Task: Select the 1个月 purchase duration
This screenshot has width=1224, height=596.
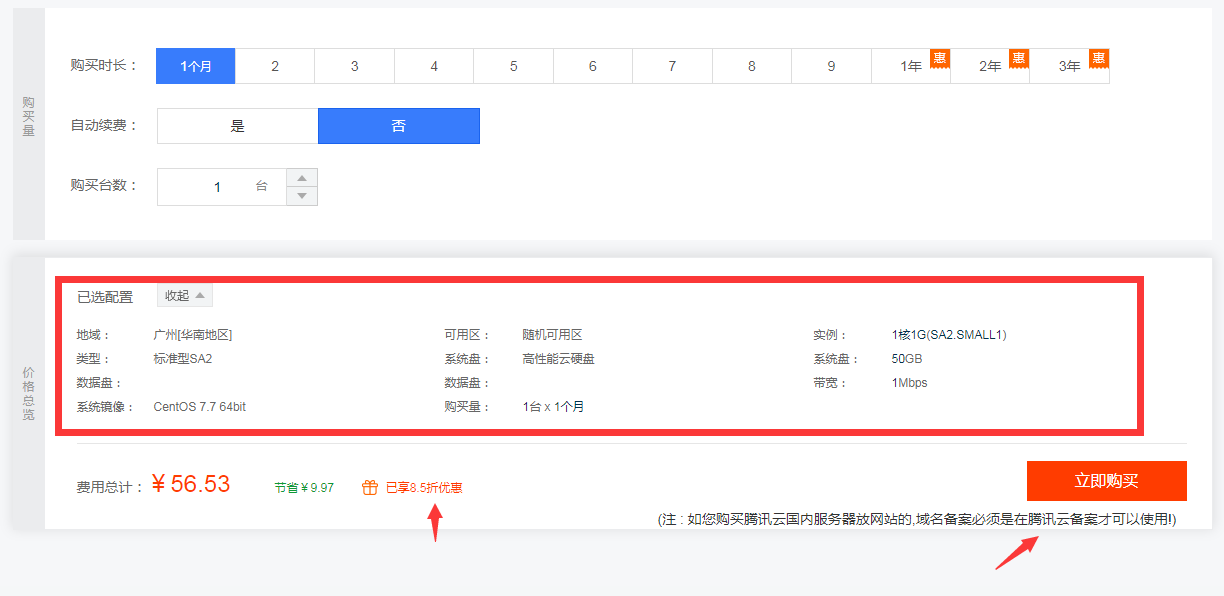Action: [196, 66]
